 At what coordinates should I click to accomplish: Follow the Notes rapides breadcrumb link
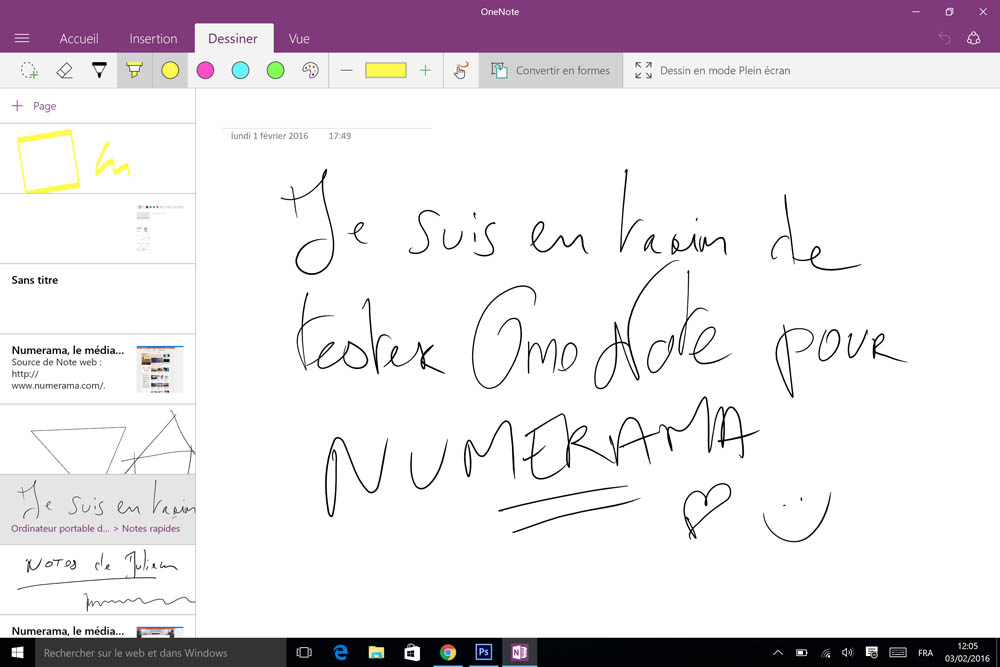(151, 529)
